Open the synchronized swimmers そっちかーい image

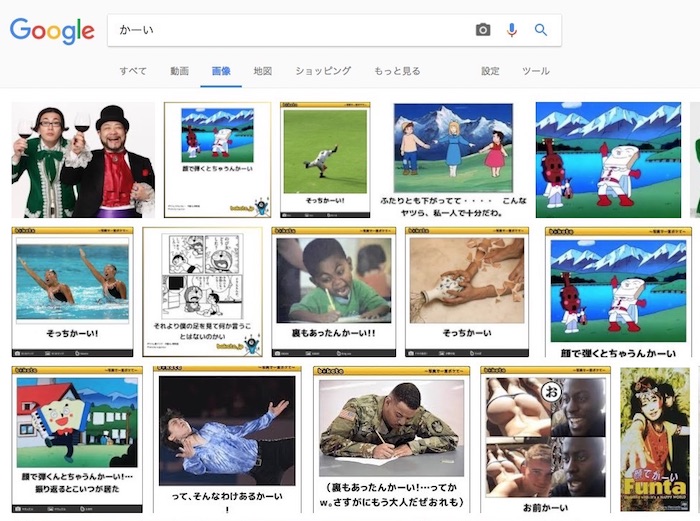pyautogui.click(x=72, y=291)
